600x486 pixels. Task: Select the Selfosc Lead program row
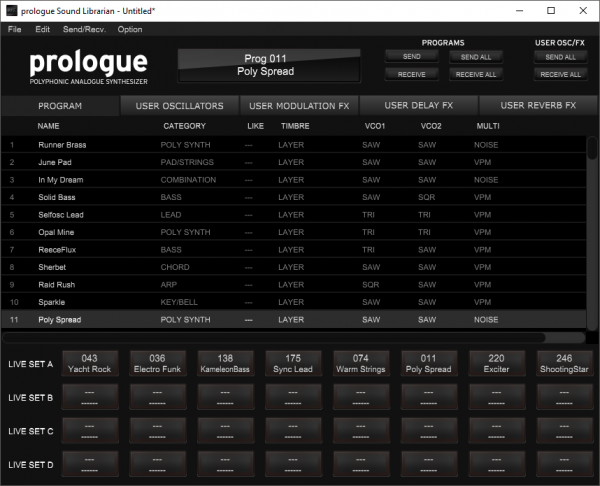(x=293, y=215)
